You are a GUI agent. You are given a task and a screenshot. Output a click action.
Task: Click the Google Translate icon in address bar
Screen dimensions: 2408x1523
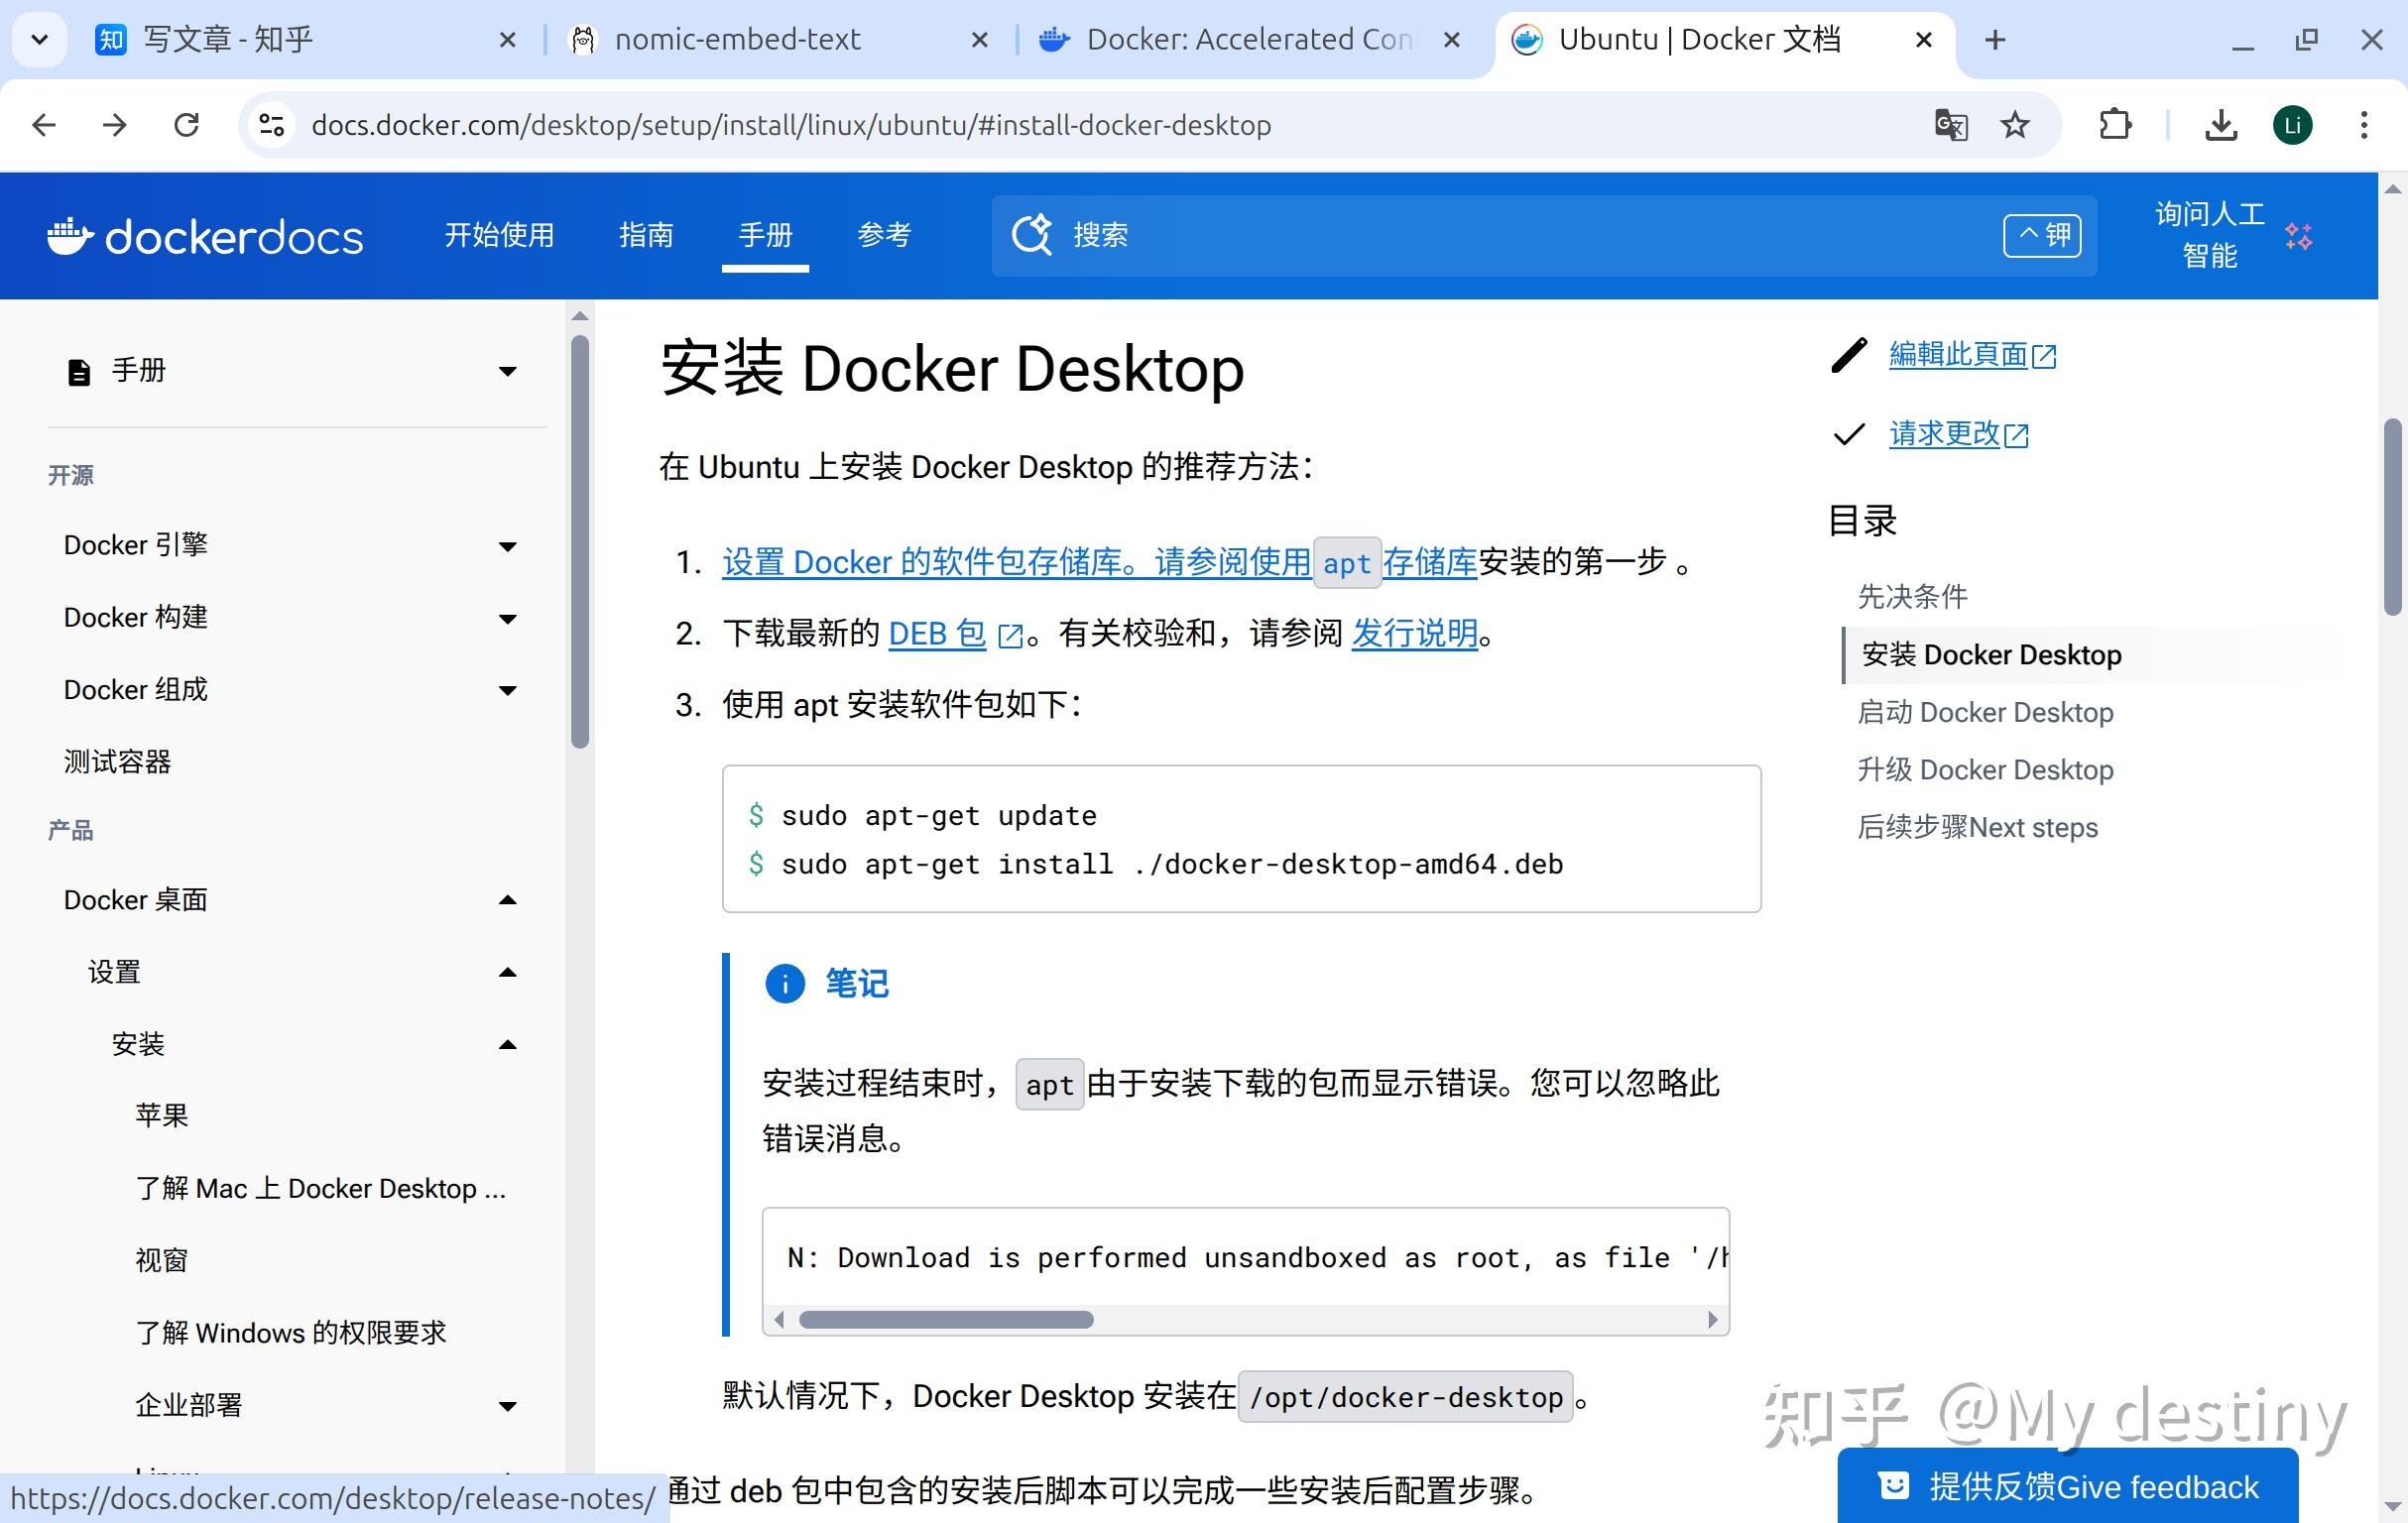point(1950,124)
